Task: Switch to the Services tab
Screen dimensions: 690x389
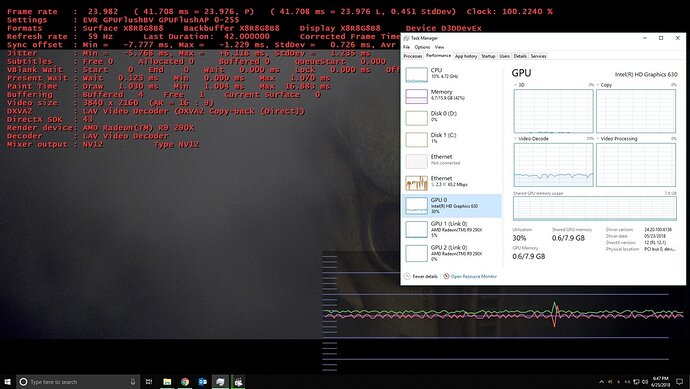Action: click(x=538, y=56)
